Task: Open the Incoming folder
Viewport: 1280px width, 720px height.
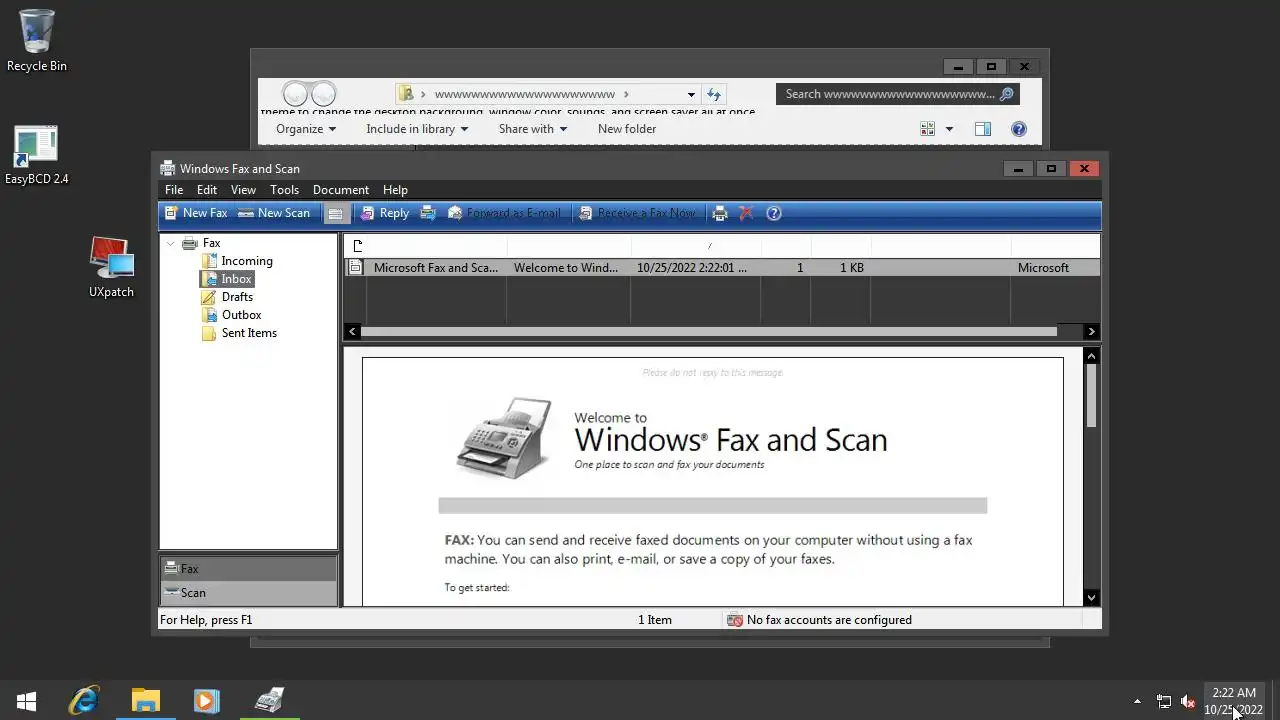Action: (247, 261)
